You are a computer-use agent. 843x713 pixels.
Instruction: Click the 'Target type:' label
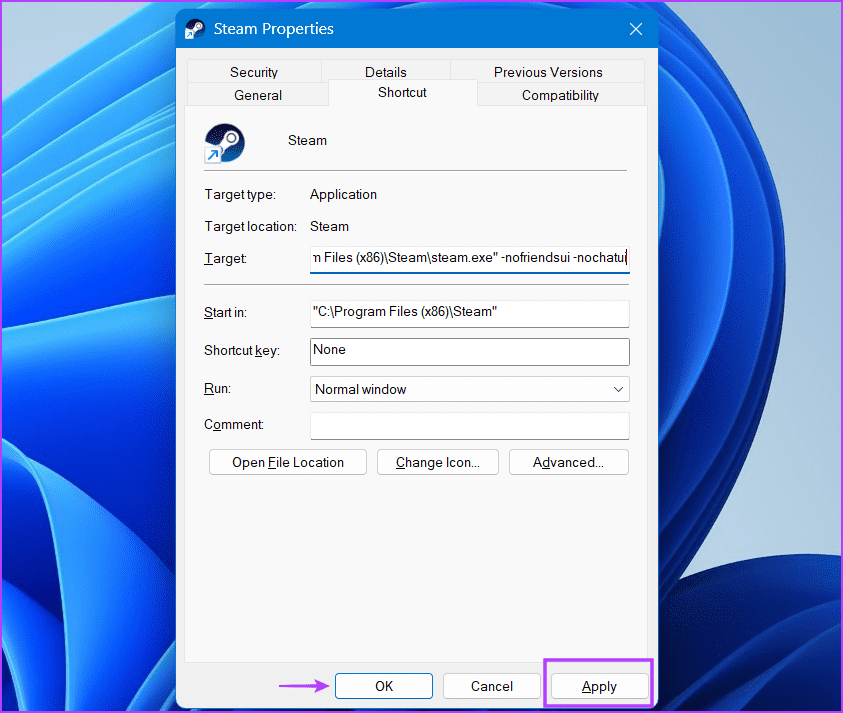click(240, 195)
